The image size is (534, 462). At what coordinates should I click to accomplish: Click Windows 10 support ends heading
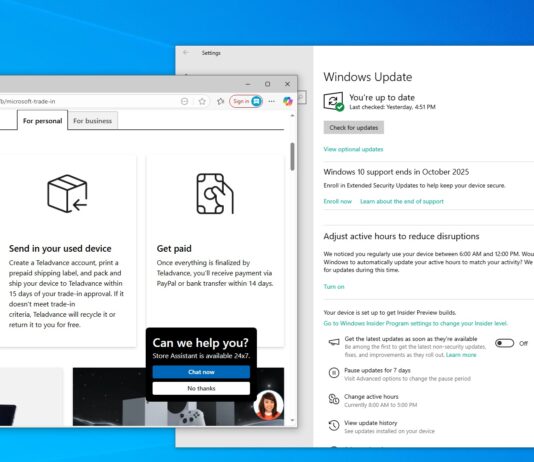coord(396,172)
